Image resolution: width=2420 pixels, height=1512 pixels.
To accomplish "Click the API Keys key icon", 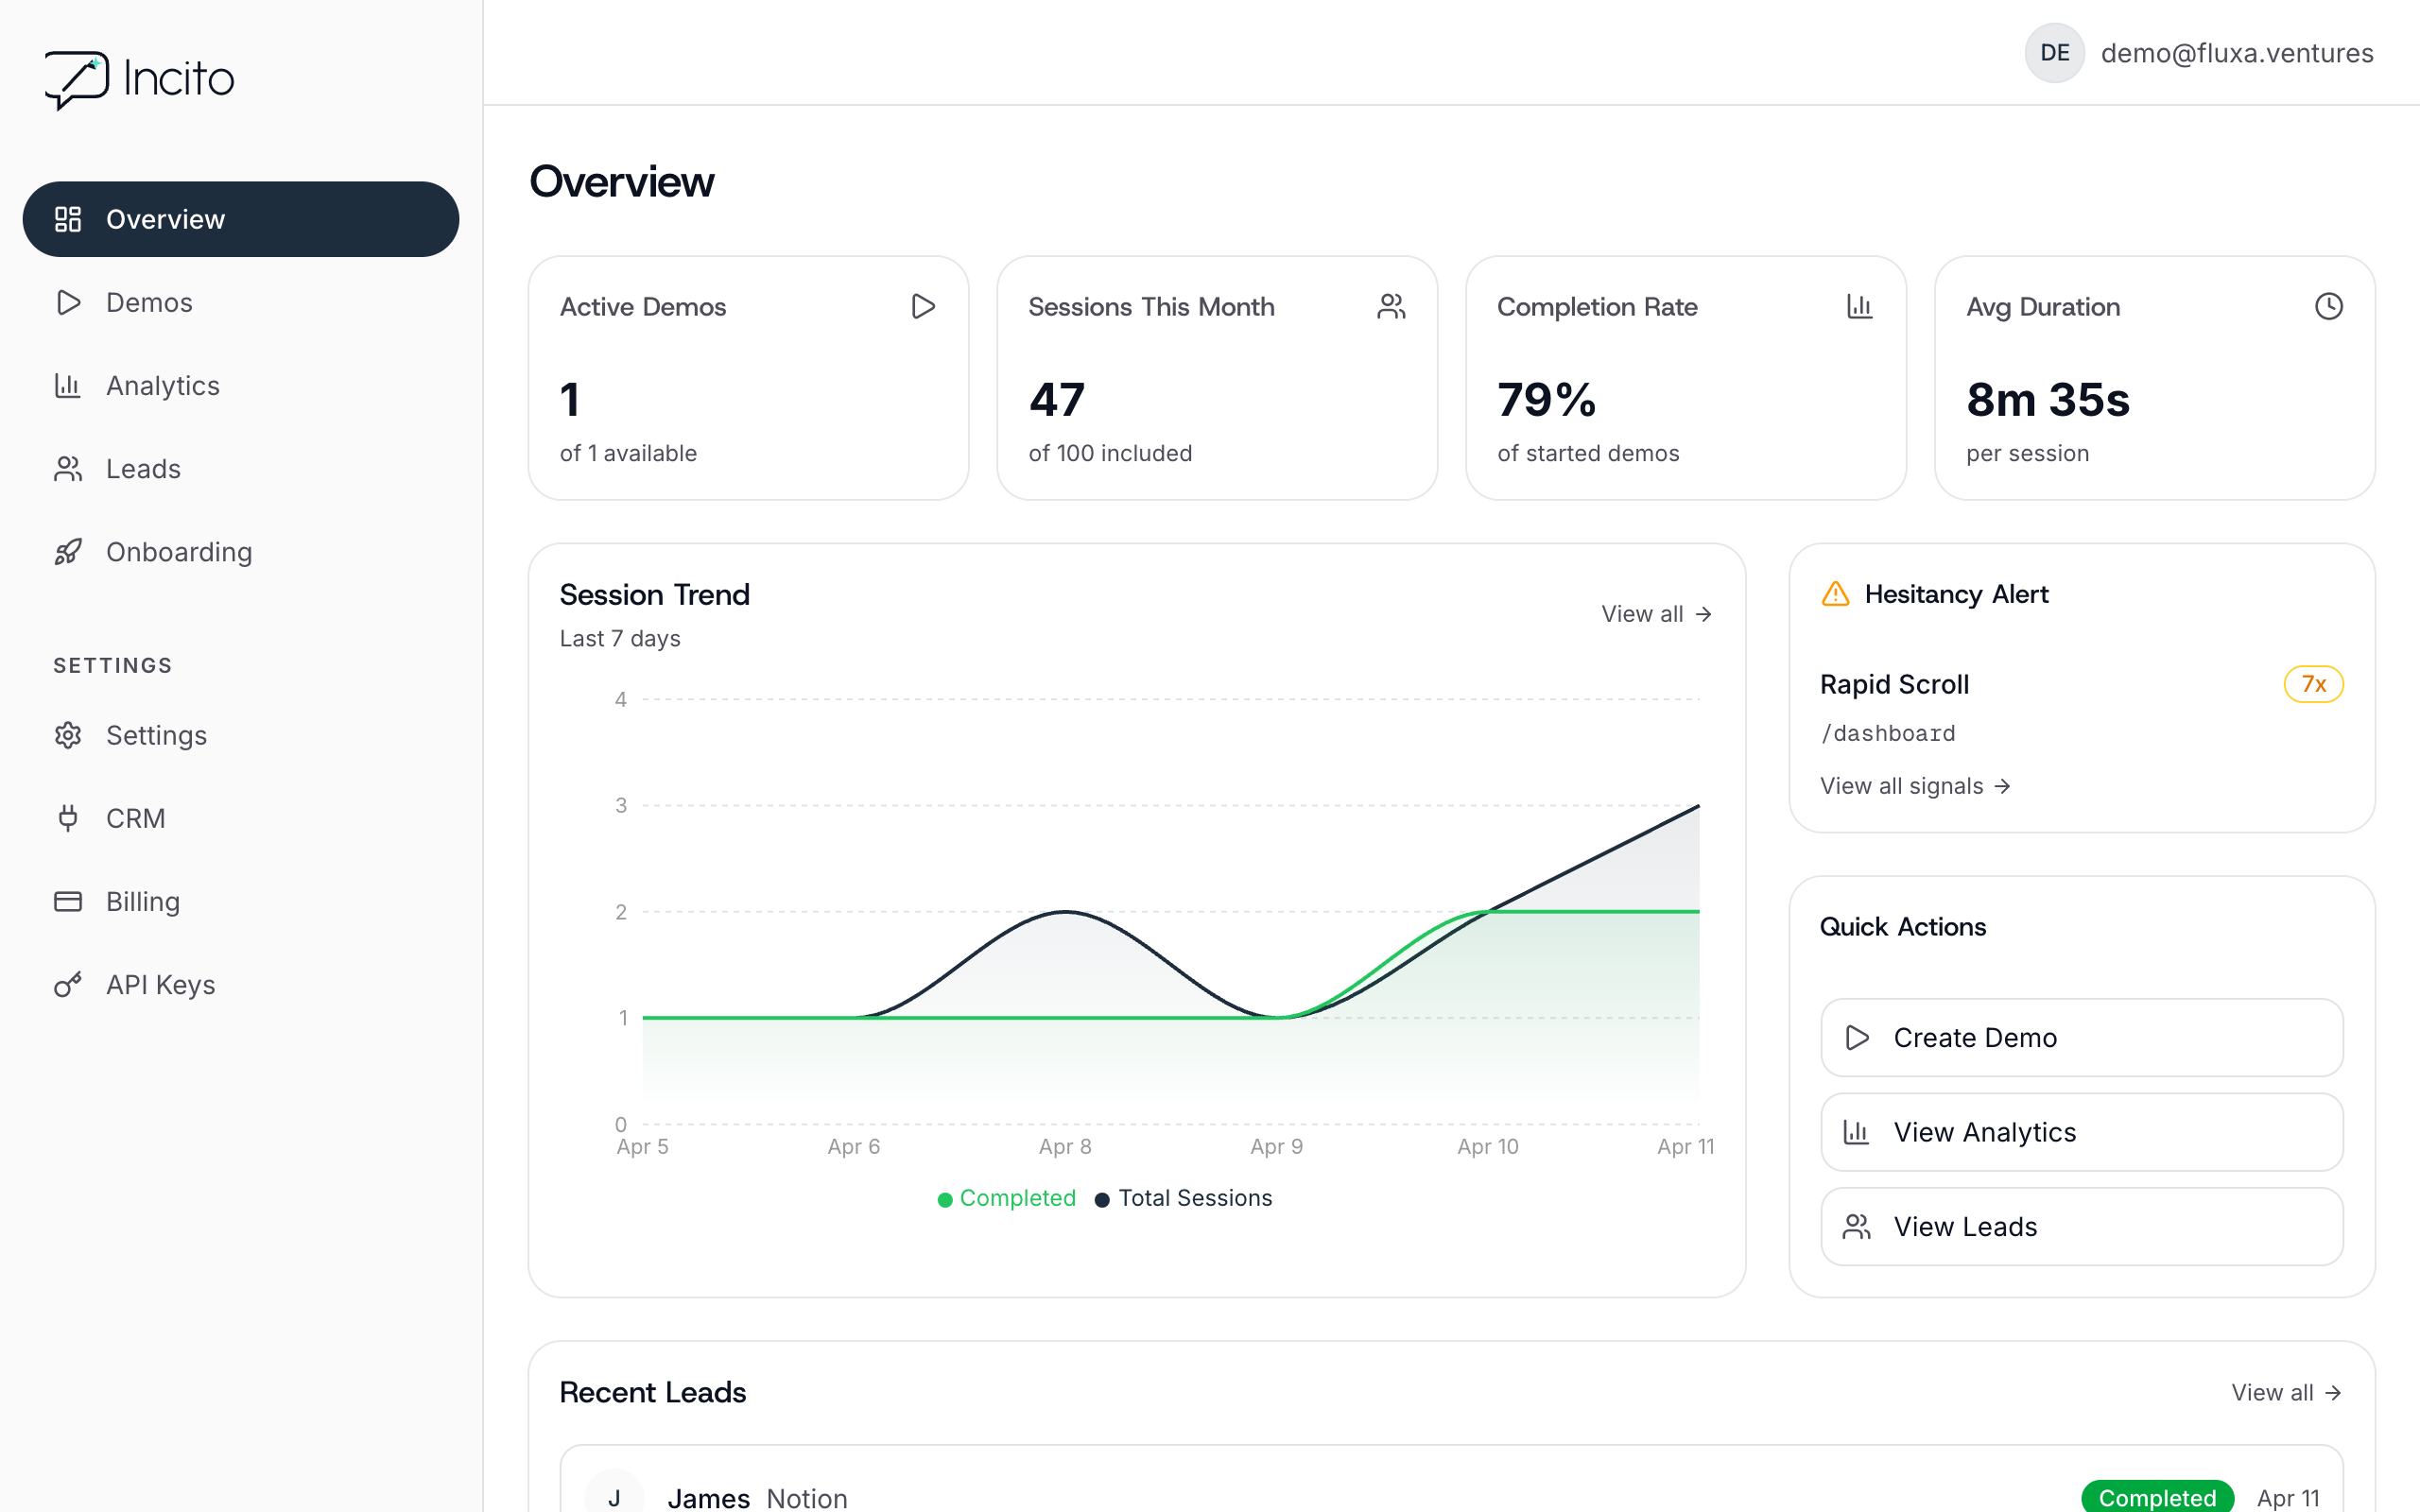I will [x=68, y=984].
